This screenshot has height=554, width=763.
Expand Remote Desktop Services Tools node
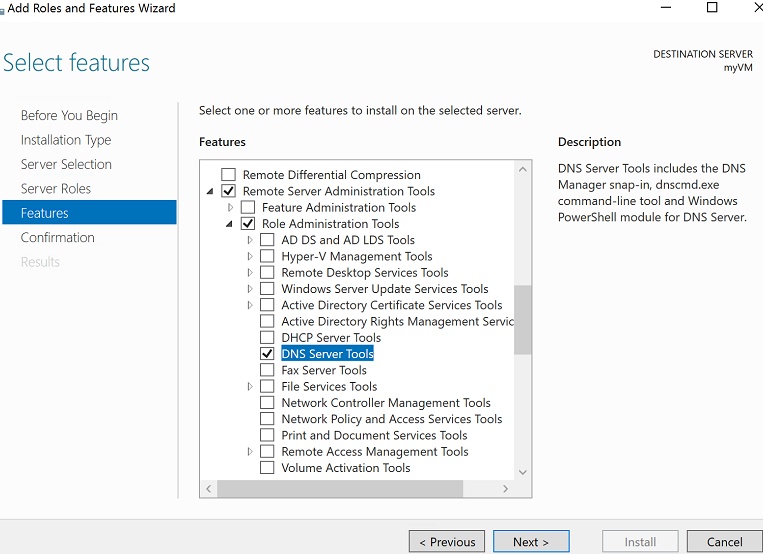click(x=250, y=273)
